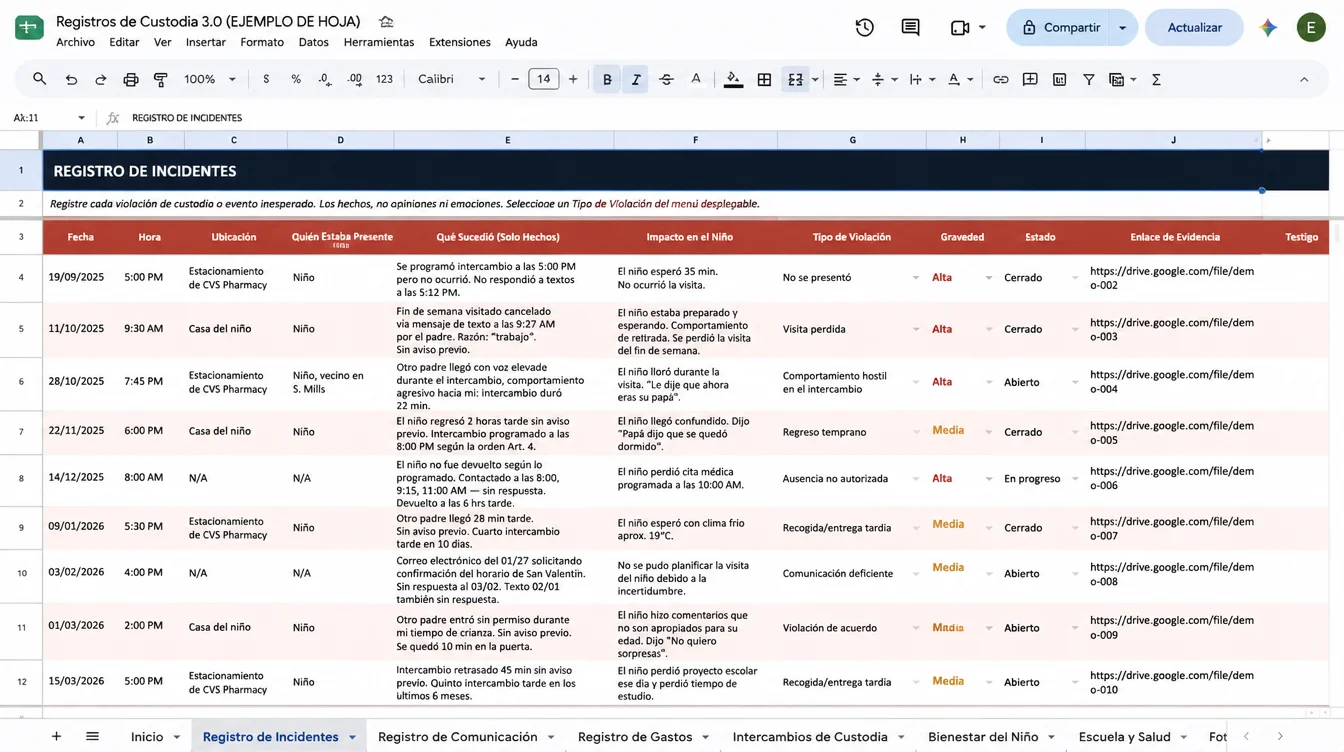Open the Editar menu
The height and width of the screenshot is (752, 1344).
(x=124, y=42)
